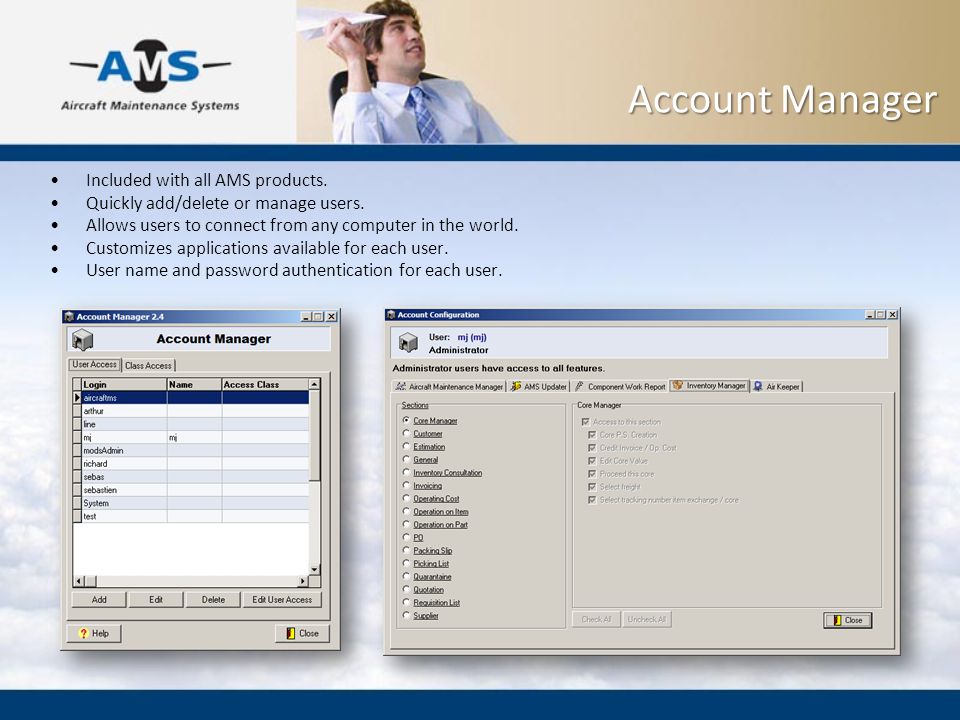Image resolution: width=960 pixels, height=720 pixels.
Task: Select the richard login row
Action: pyautogui.click(x=195, y=463)
